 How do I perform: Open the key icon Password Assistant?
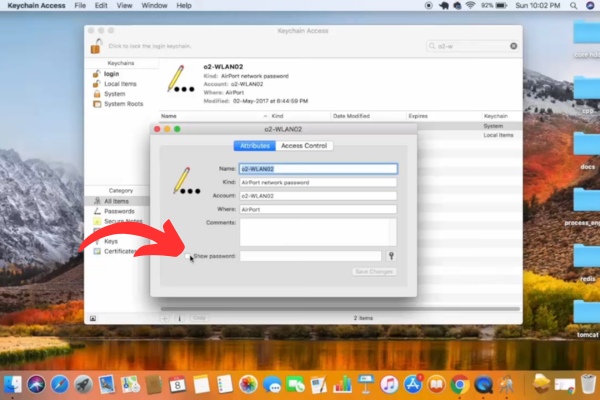click(x=391, y=256)
